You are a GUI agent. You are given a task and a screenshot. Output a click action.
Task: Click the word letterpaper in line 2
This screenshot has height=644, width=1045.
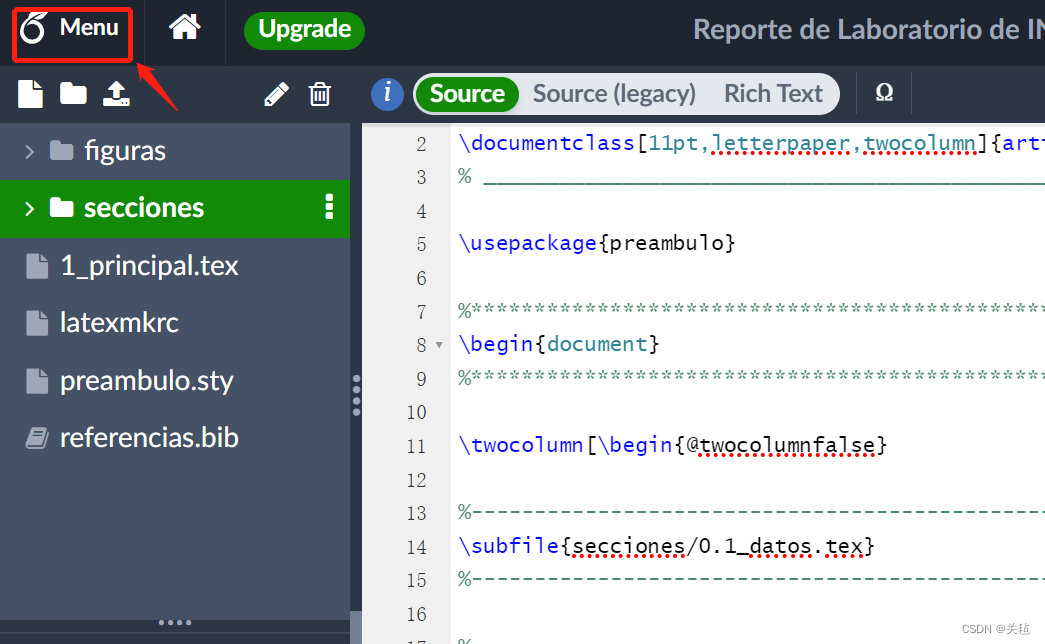(x=780, y=143)
